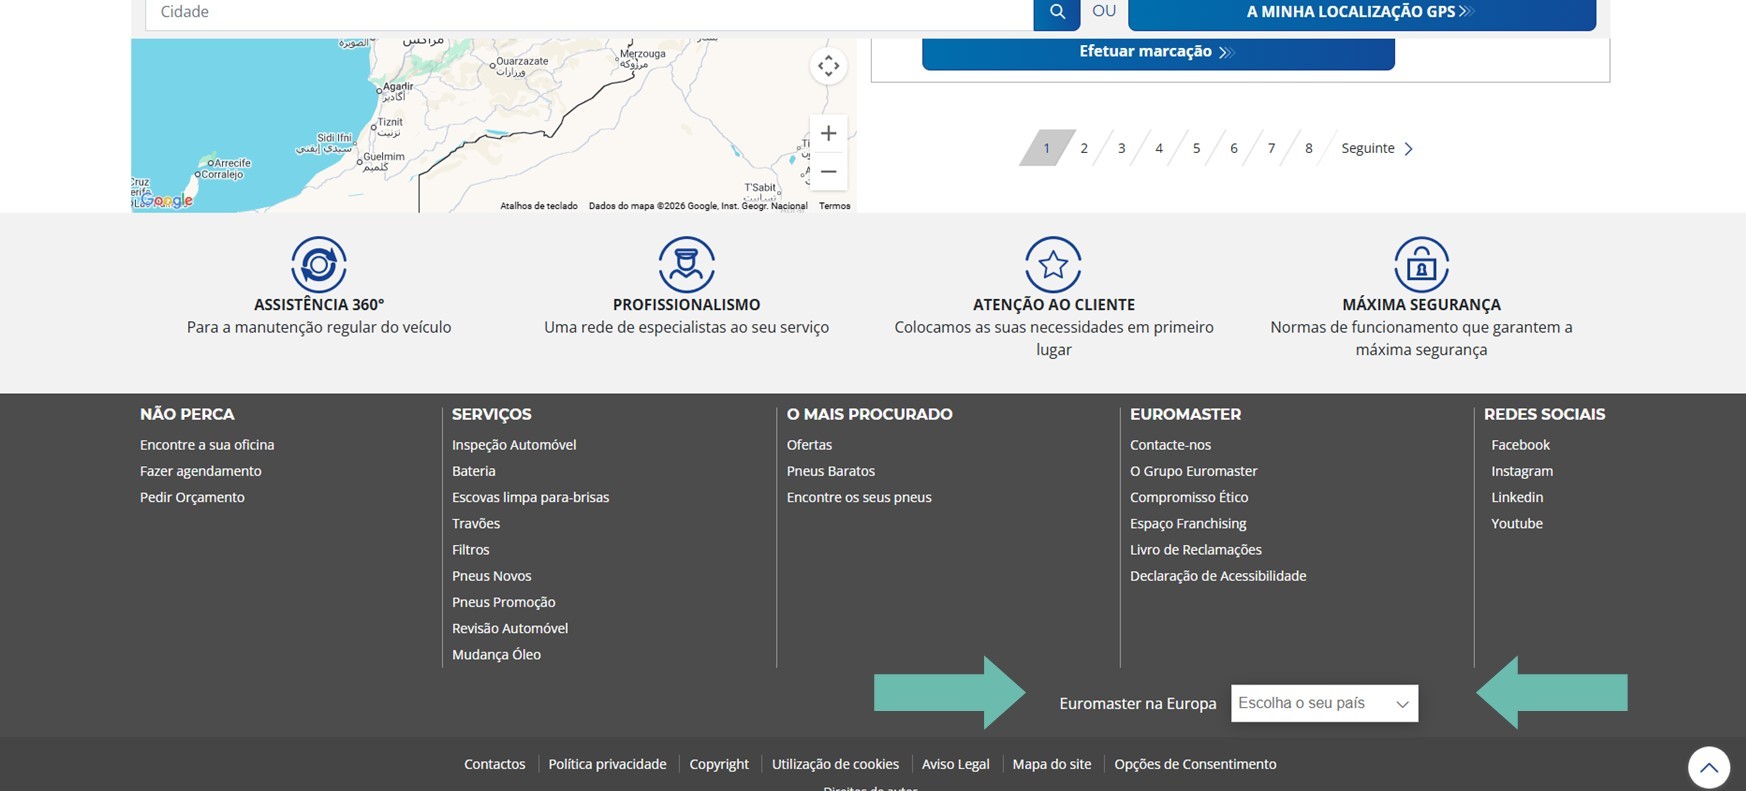The height and width of the screenshot is (791, 1746).
Task: Open Utilização de cookies link
Action: [x=835, y=764]
